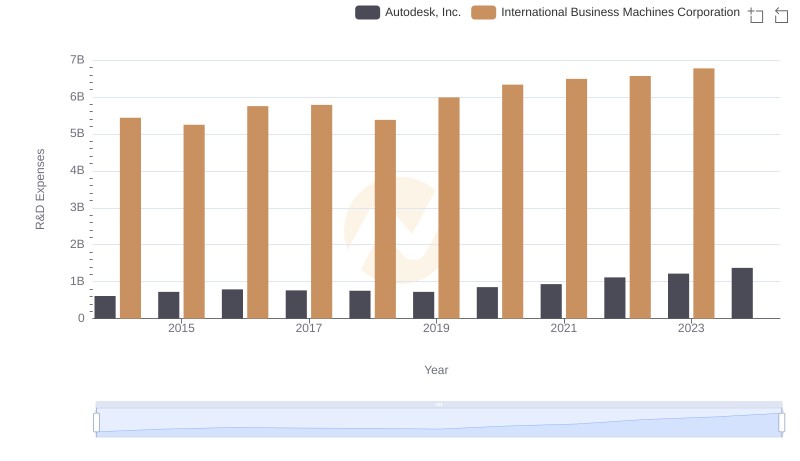Click the IBM bar for 2020
This screenshot has height=461, width=800.
point(513,201)
